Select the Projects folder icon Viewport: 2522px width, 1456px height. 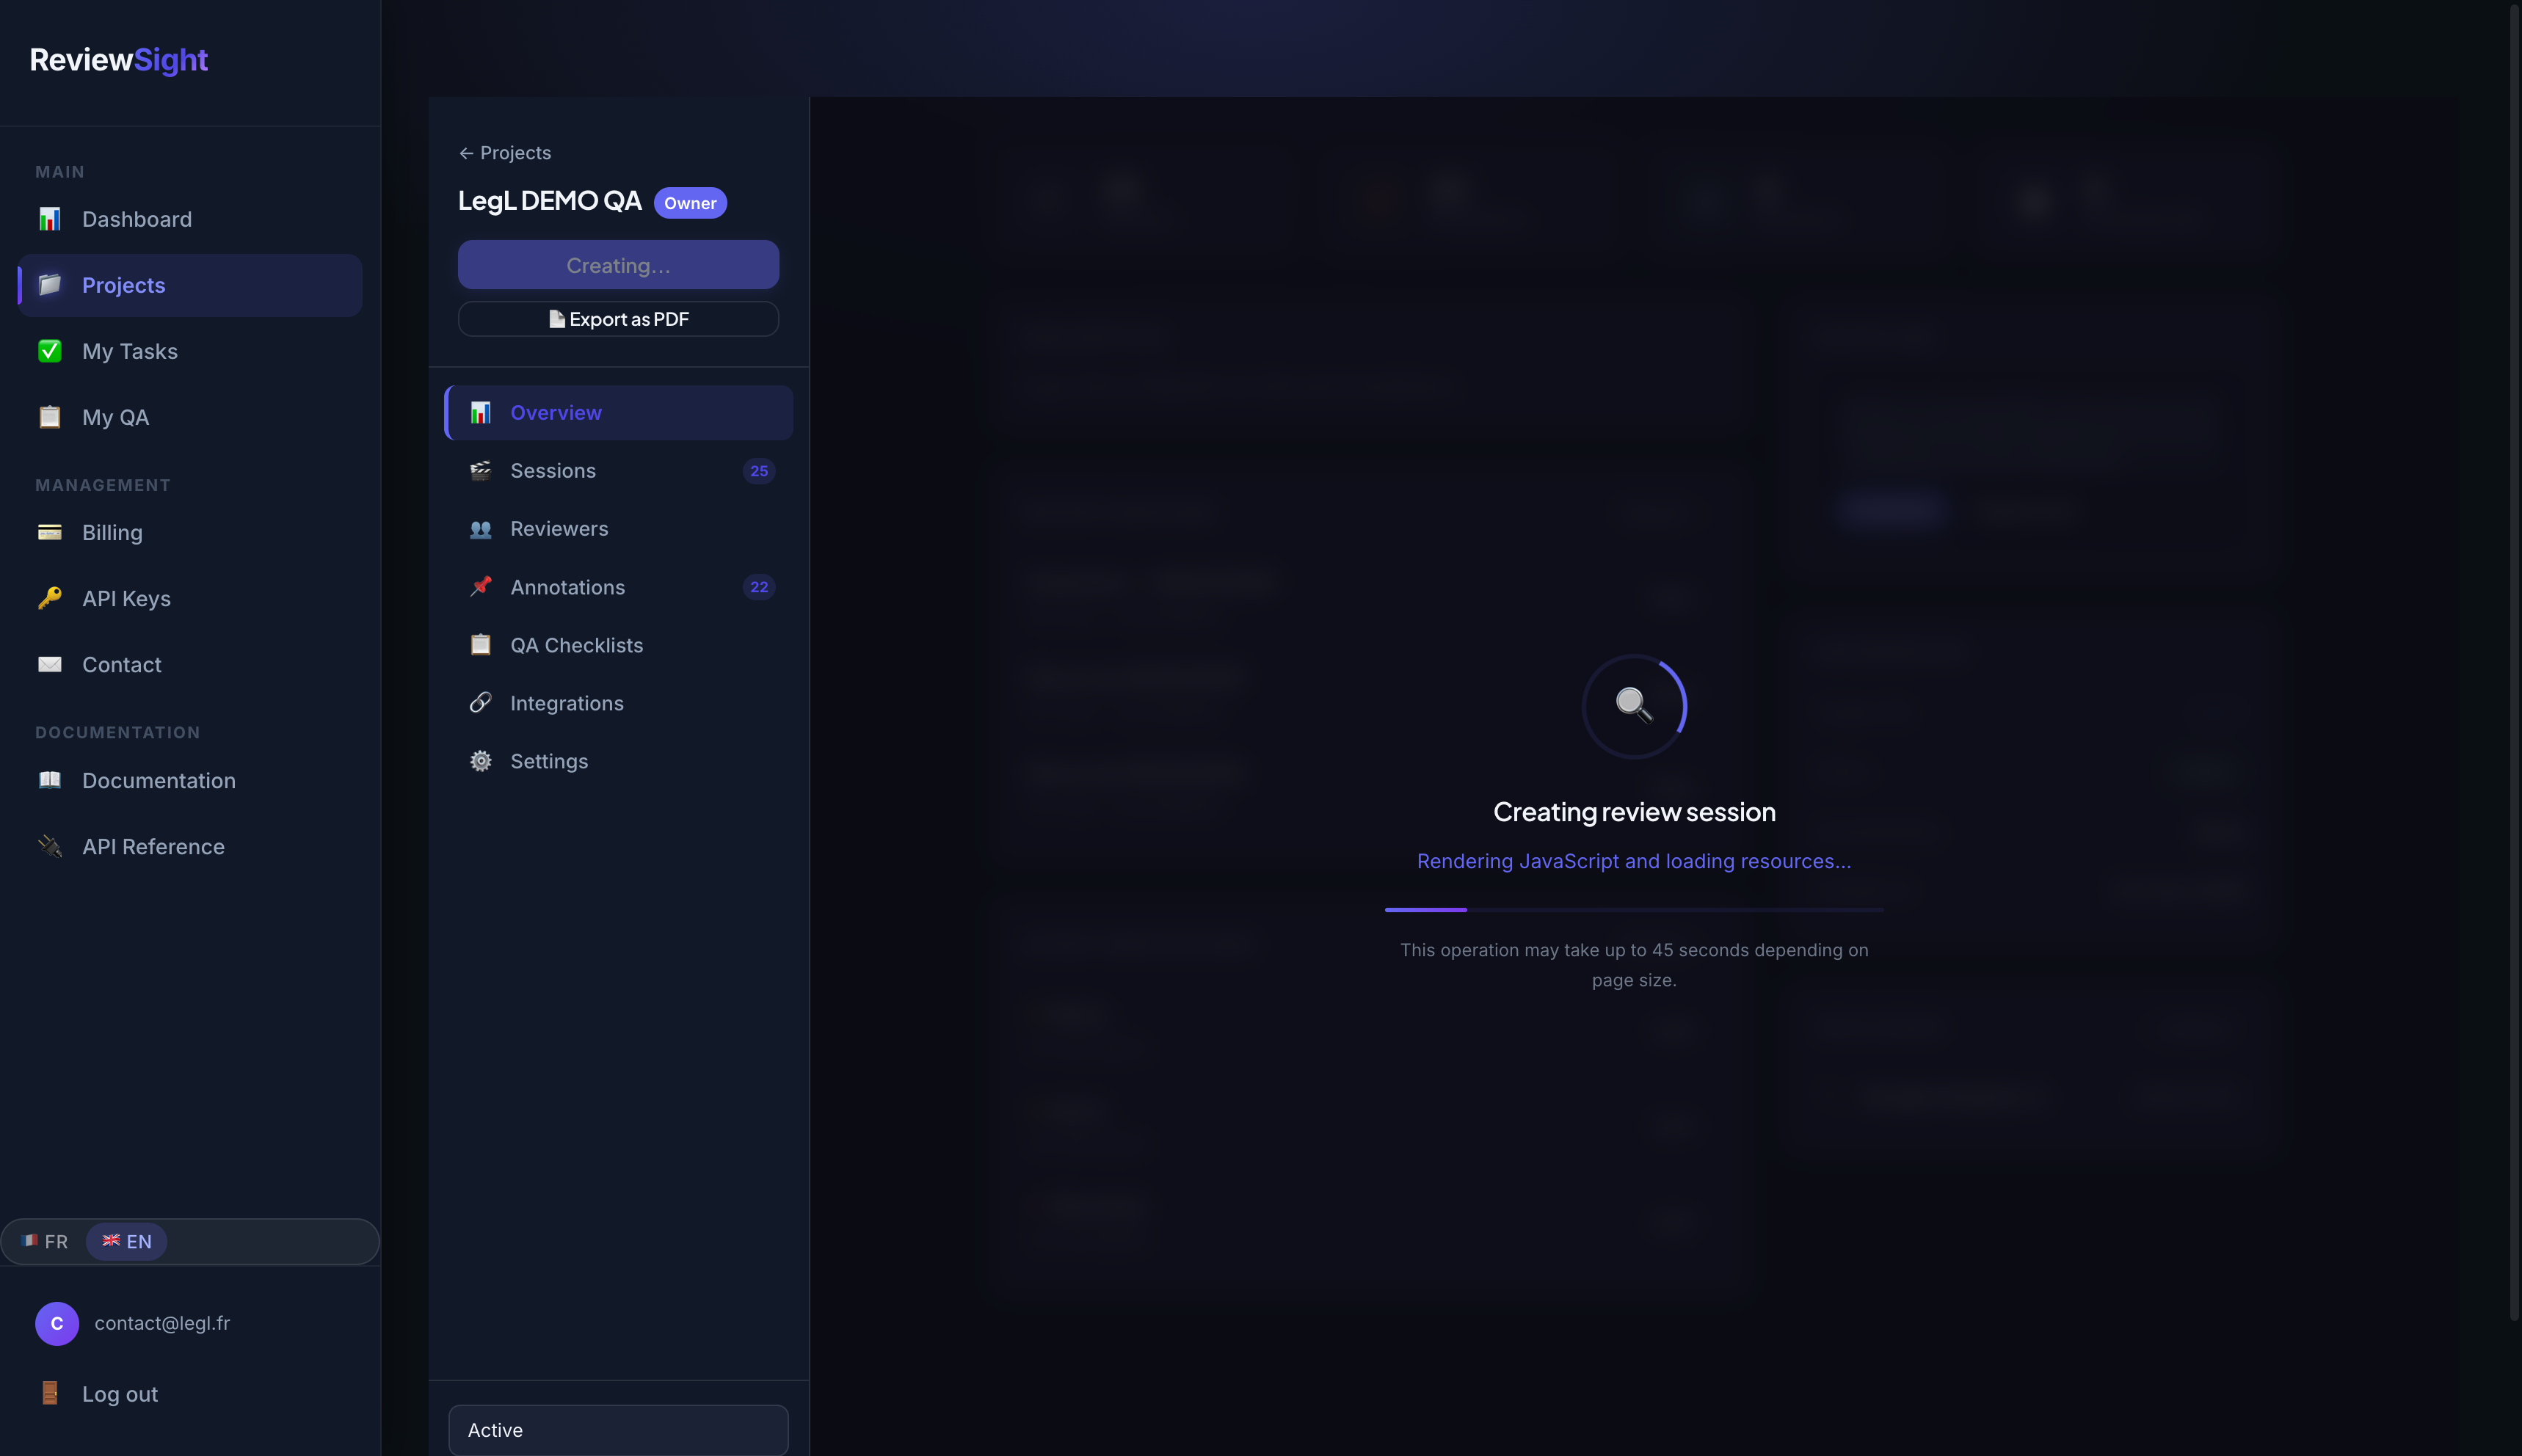pyautogui.click(x=50, y=284)
